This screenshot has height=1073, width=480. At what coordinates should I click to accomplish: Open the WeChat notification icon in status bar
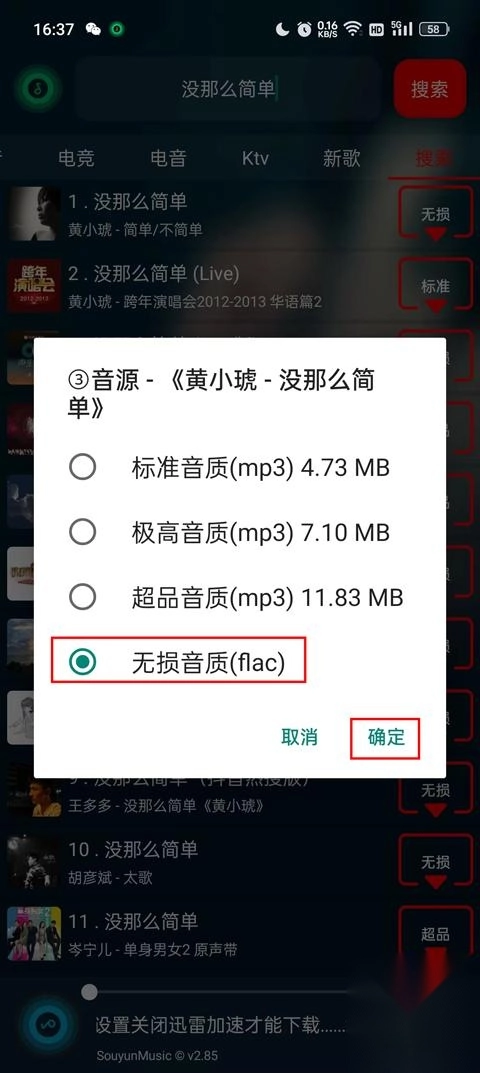point(93,29)
